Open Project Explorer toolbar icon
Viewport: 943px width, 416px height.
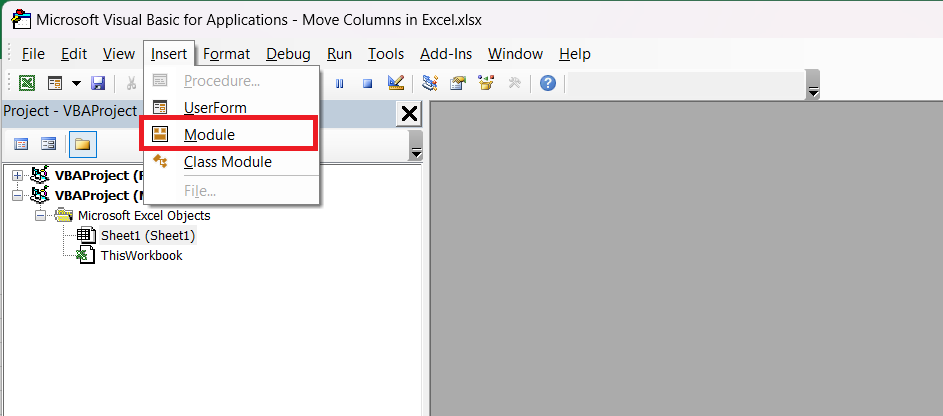point(429,83)
